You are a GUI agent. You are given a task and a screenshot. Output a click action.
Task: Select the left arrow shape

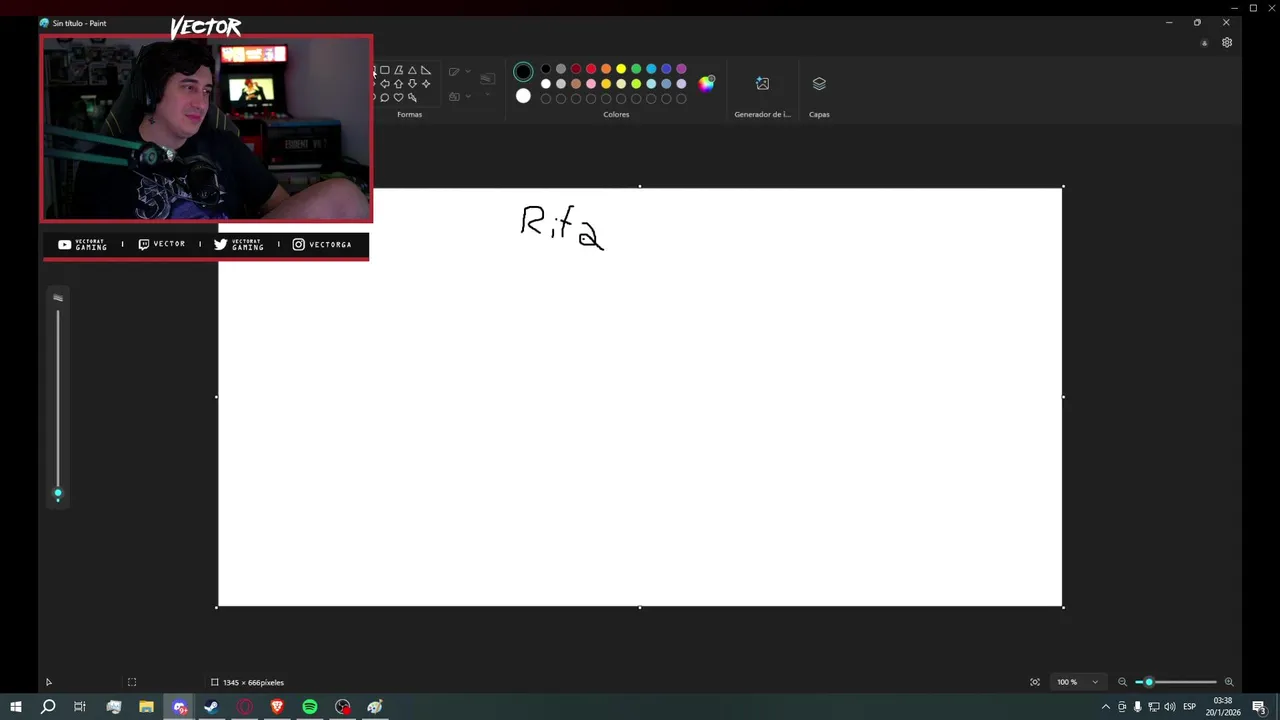385,84
